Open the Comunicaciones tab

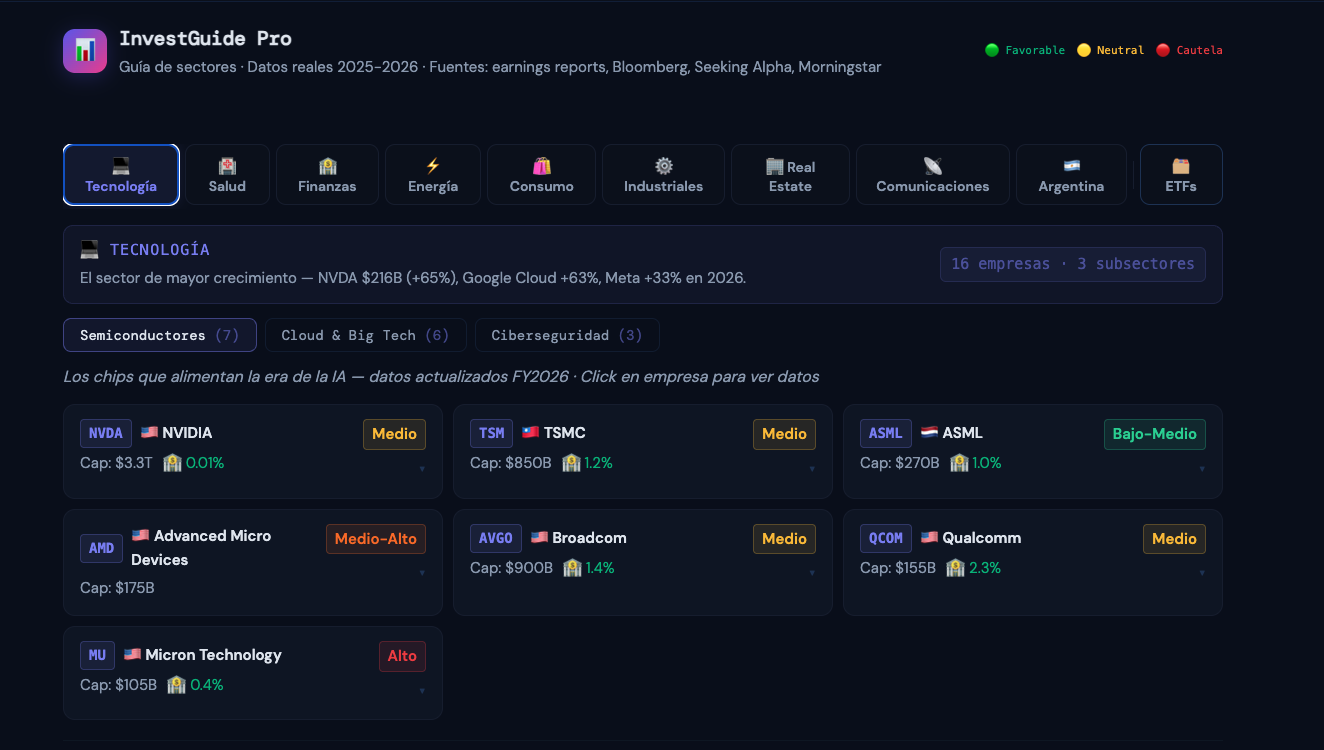(933, 175)
